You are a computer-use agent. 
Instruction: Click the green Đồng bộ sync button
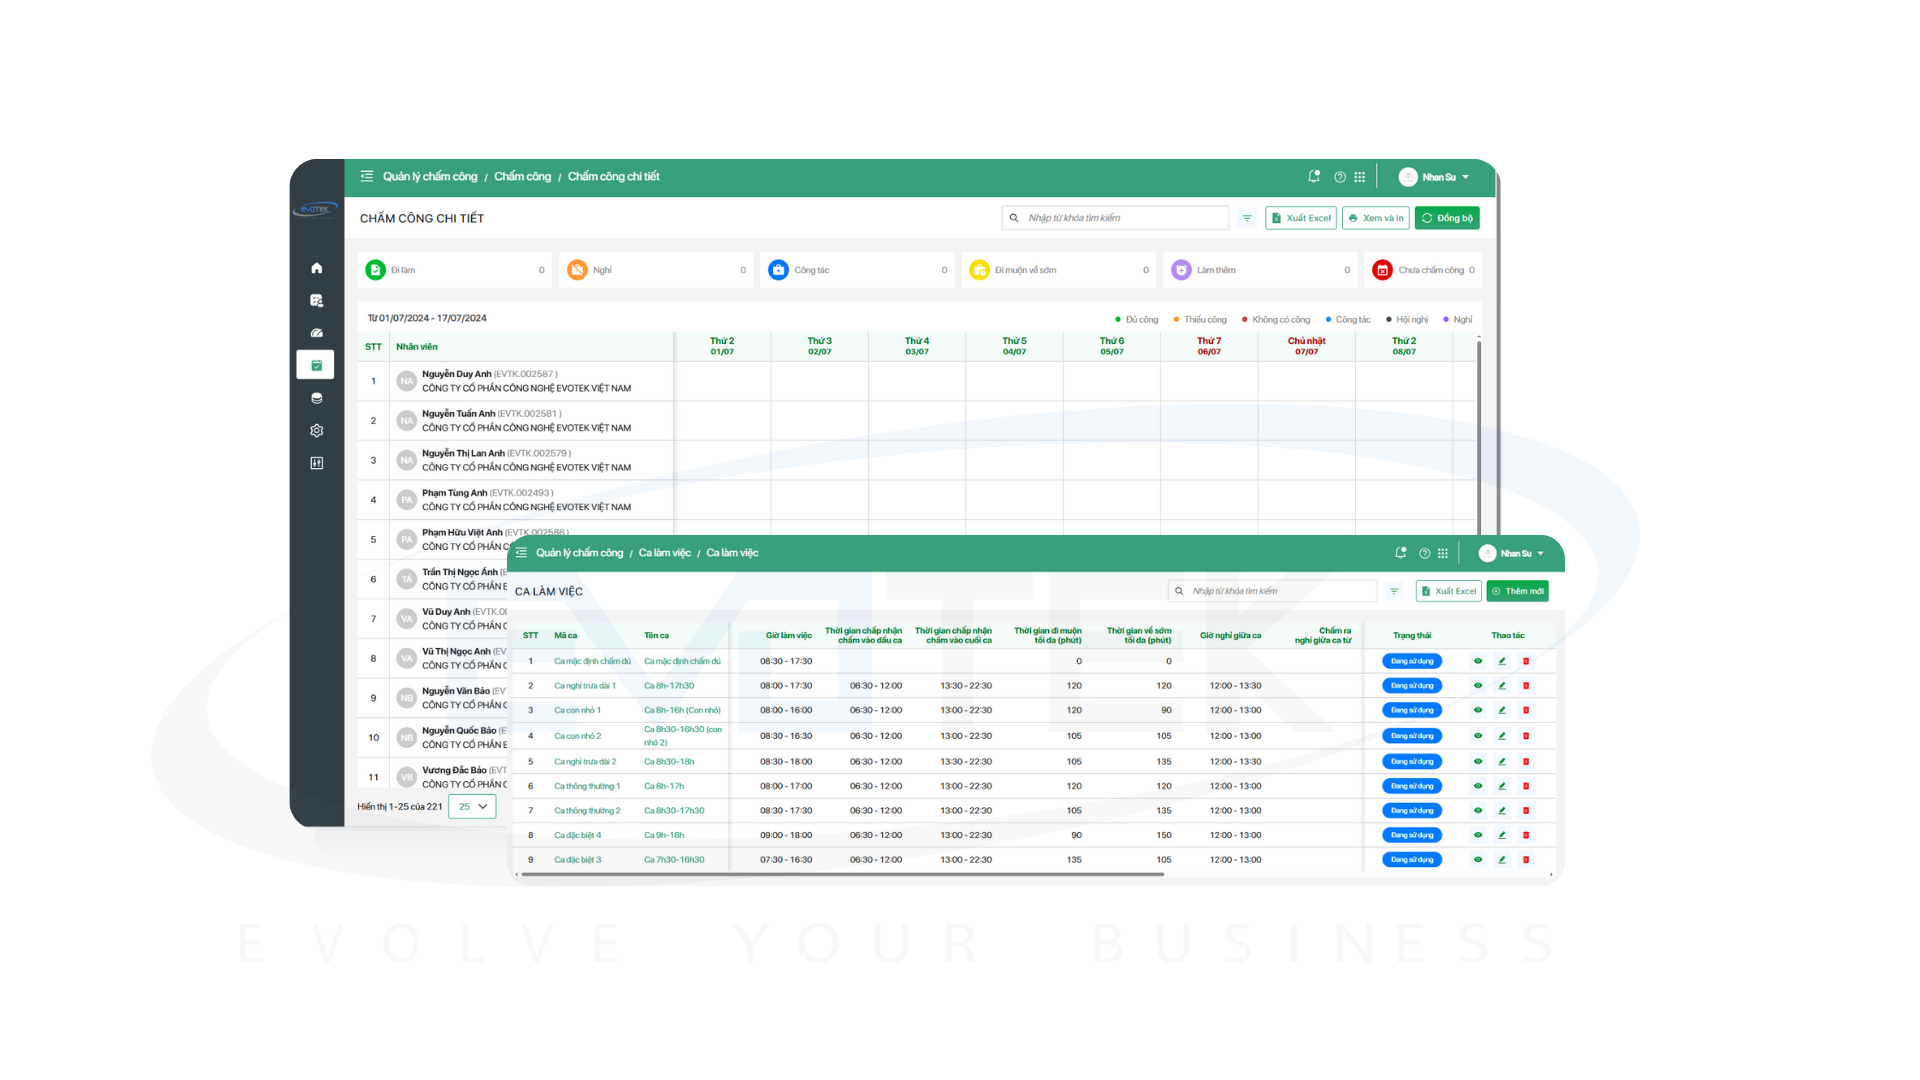point(1447,218)
